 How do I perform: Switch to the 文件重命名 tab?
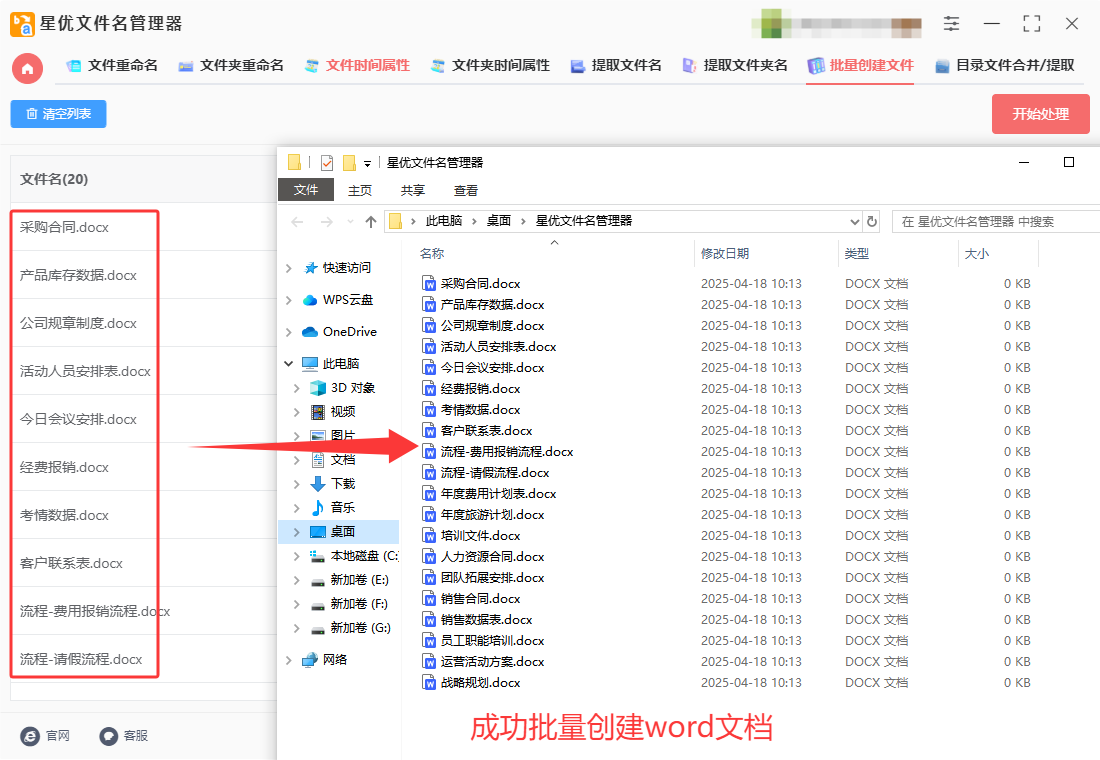(112, 66)
